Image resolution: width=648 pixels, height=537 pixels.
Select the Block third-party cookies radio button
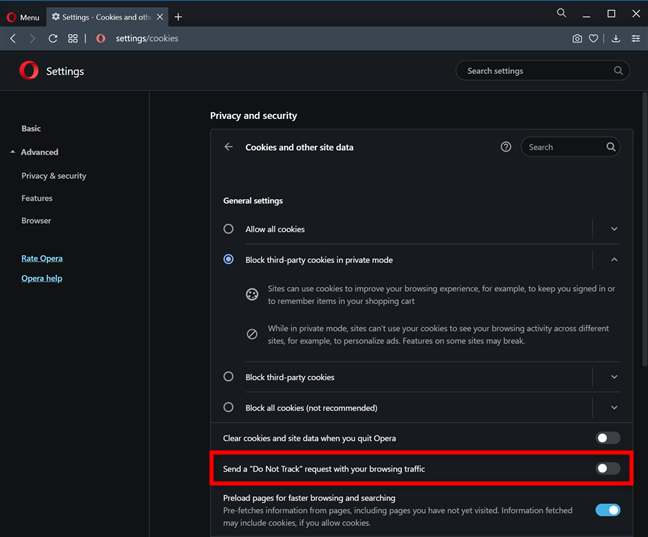tap(229, 377)
